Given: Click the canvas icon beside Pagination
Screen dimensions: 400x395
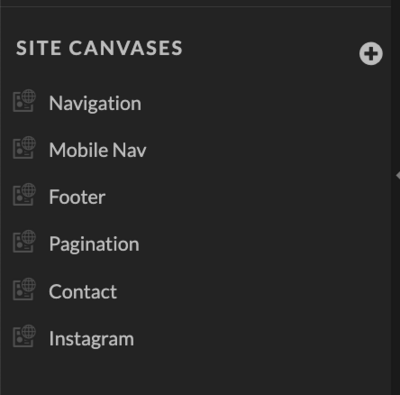Looking at the screenshot, I should (24, 241).
